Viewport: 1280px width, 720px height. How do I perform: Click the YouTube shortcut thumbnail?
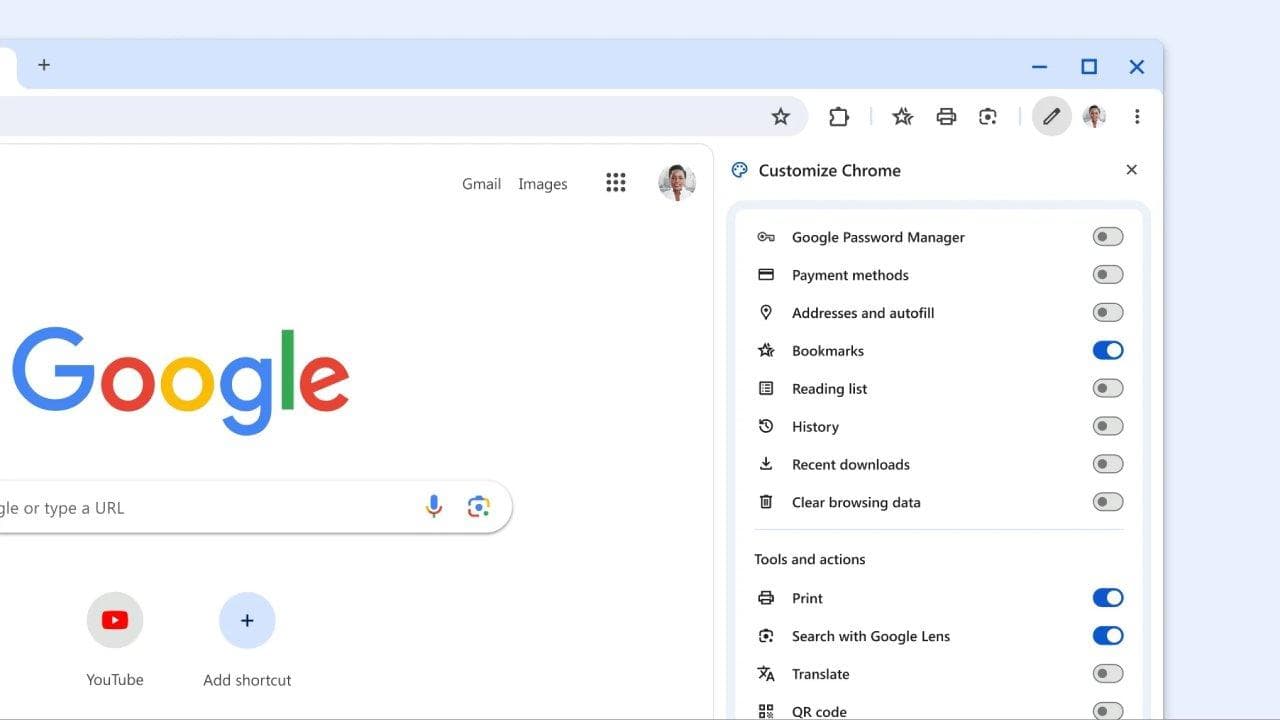coord(115,619)
